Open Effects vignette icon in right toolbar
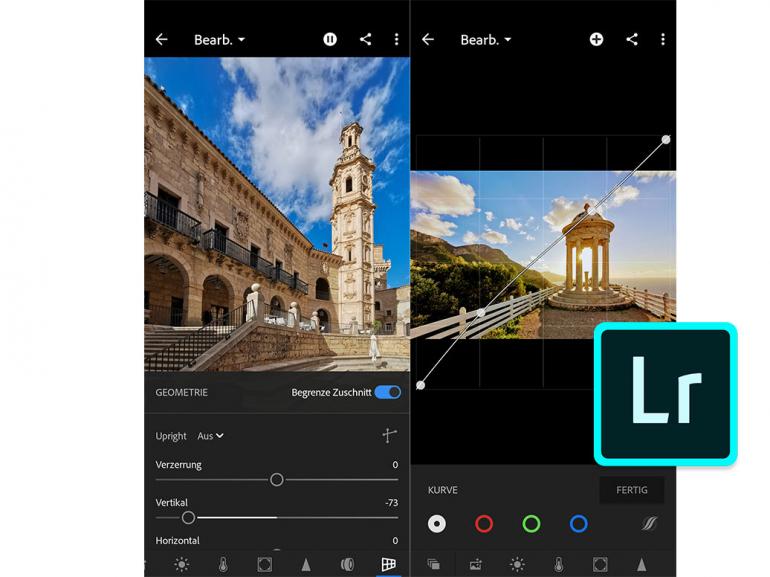770x577 pixels. [x=600, y=564]
